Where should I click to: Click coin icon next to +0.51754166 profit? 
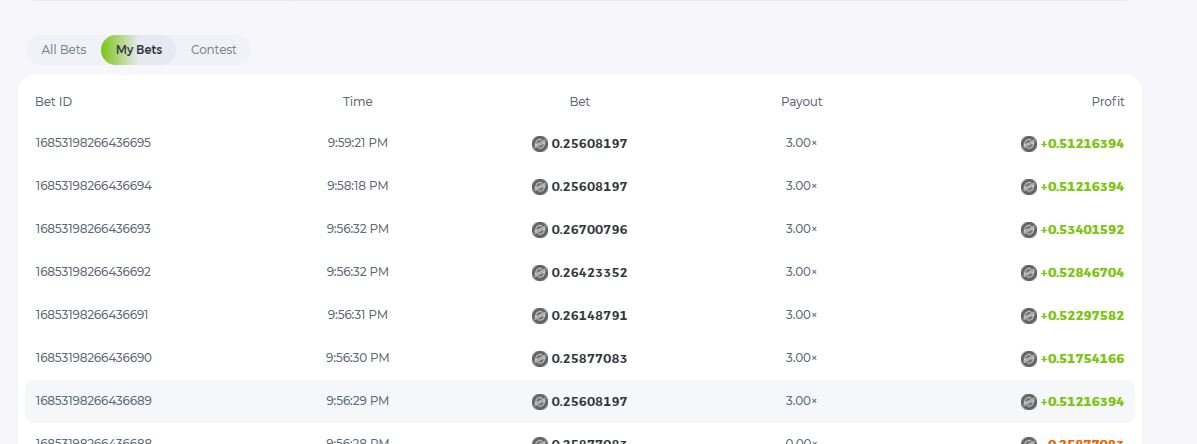(x=1028, y=359)
